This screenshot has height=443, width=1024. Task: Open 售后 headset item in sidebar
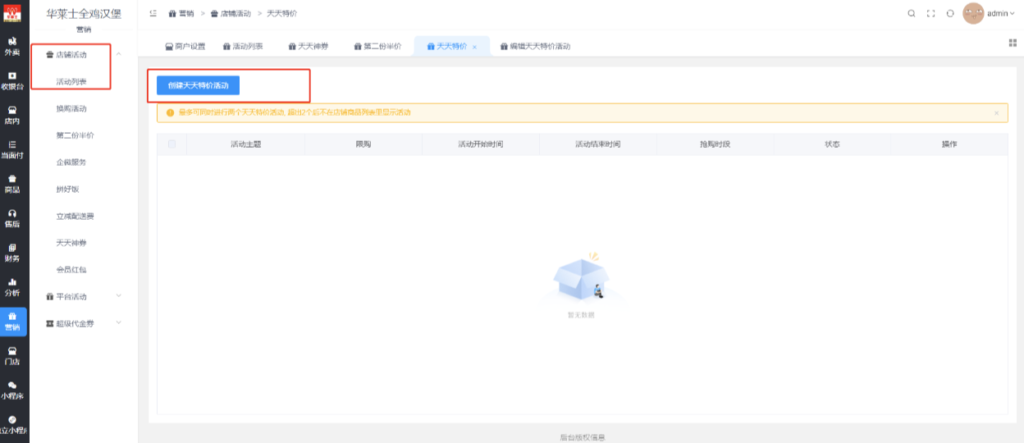point(12,218)
